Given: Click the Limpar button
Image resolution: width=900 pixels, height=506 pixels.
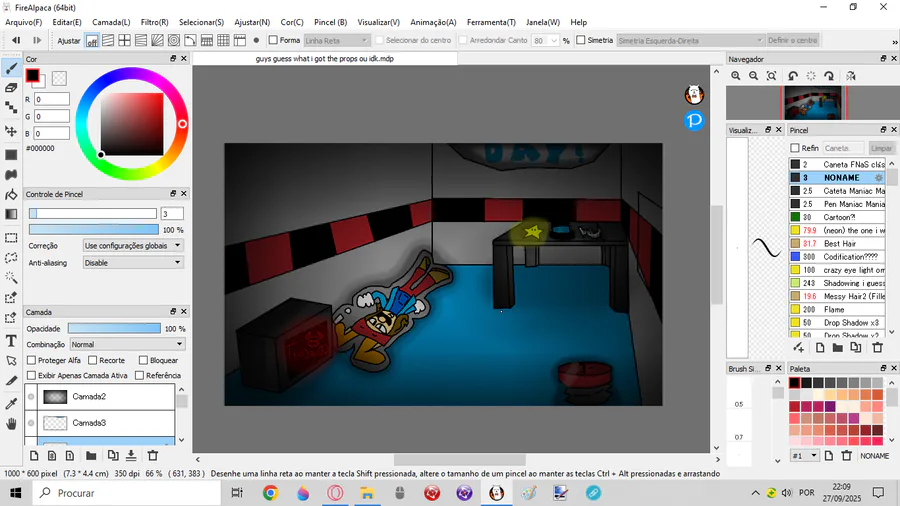Looking at the screenshot, I should coord(881,148).
